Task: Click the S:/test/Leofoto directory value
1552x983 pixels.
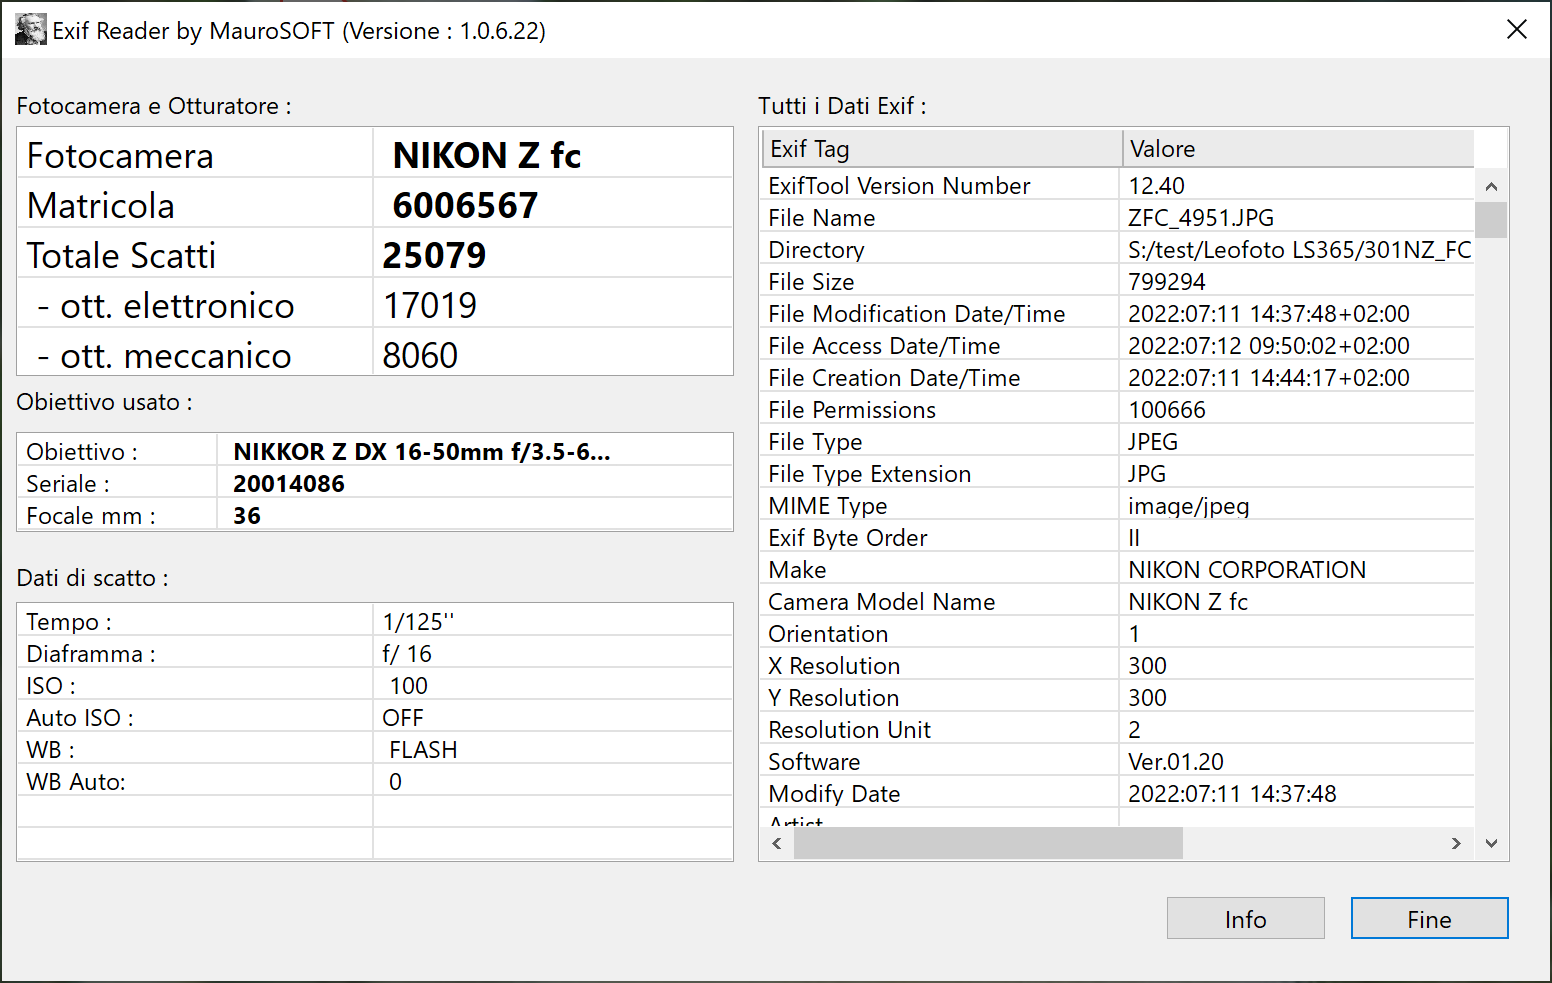Action: (x=1299, y=250)
